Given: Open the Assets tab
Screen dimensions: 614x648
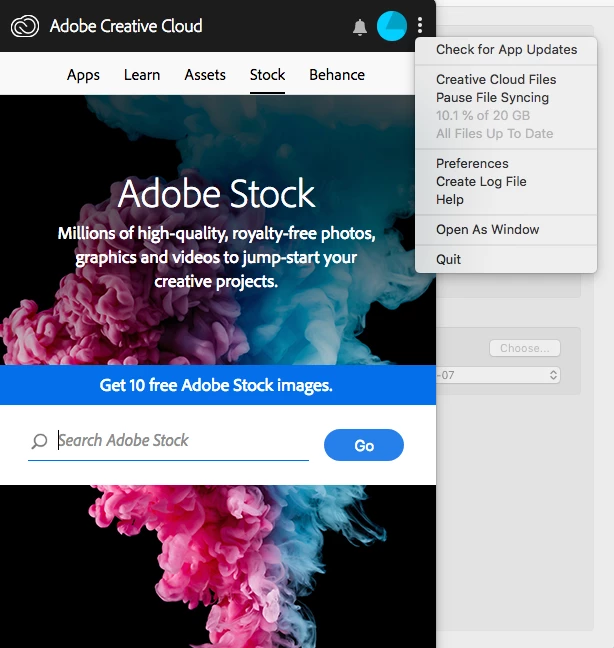Looking at the screenshot, I should (x=205, y=75).
